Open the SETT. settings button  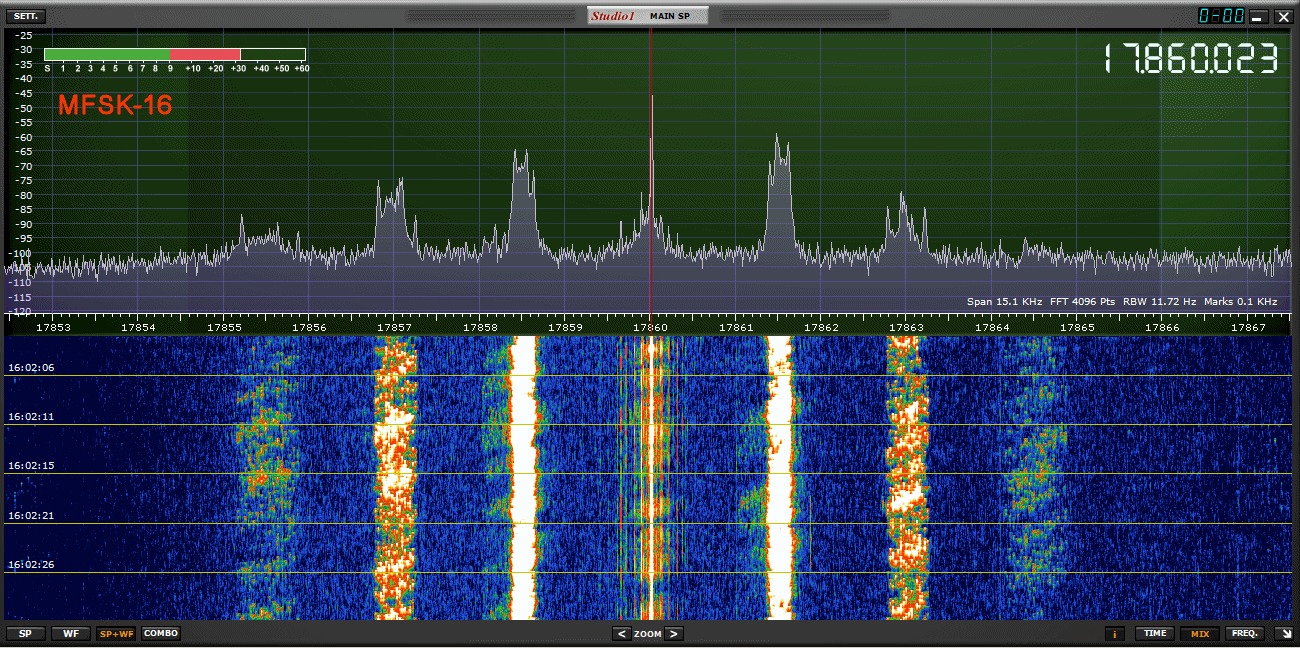coord(26,16)
